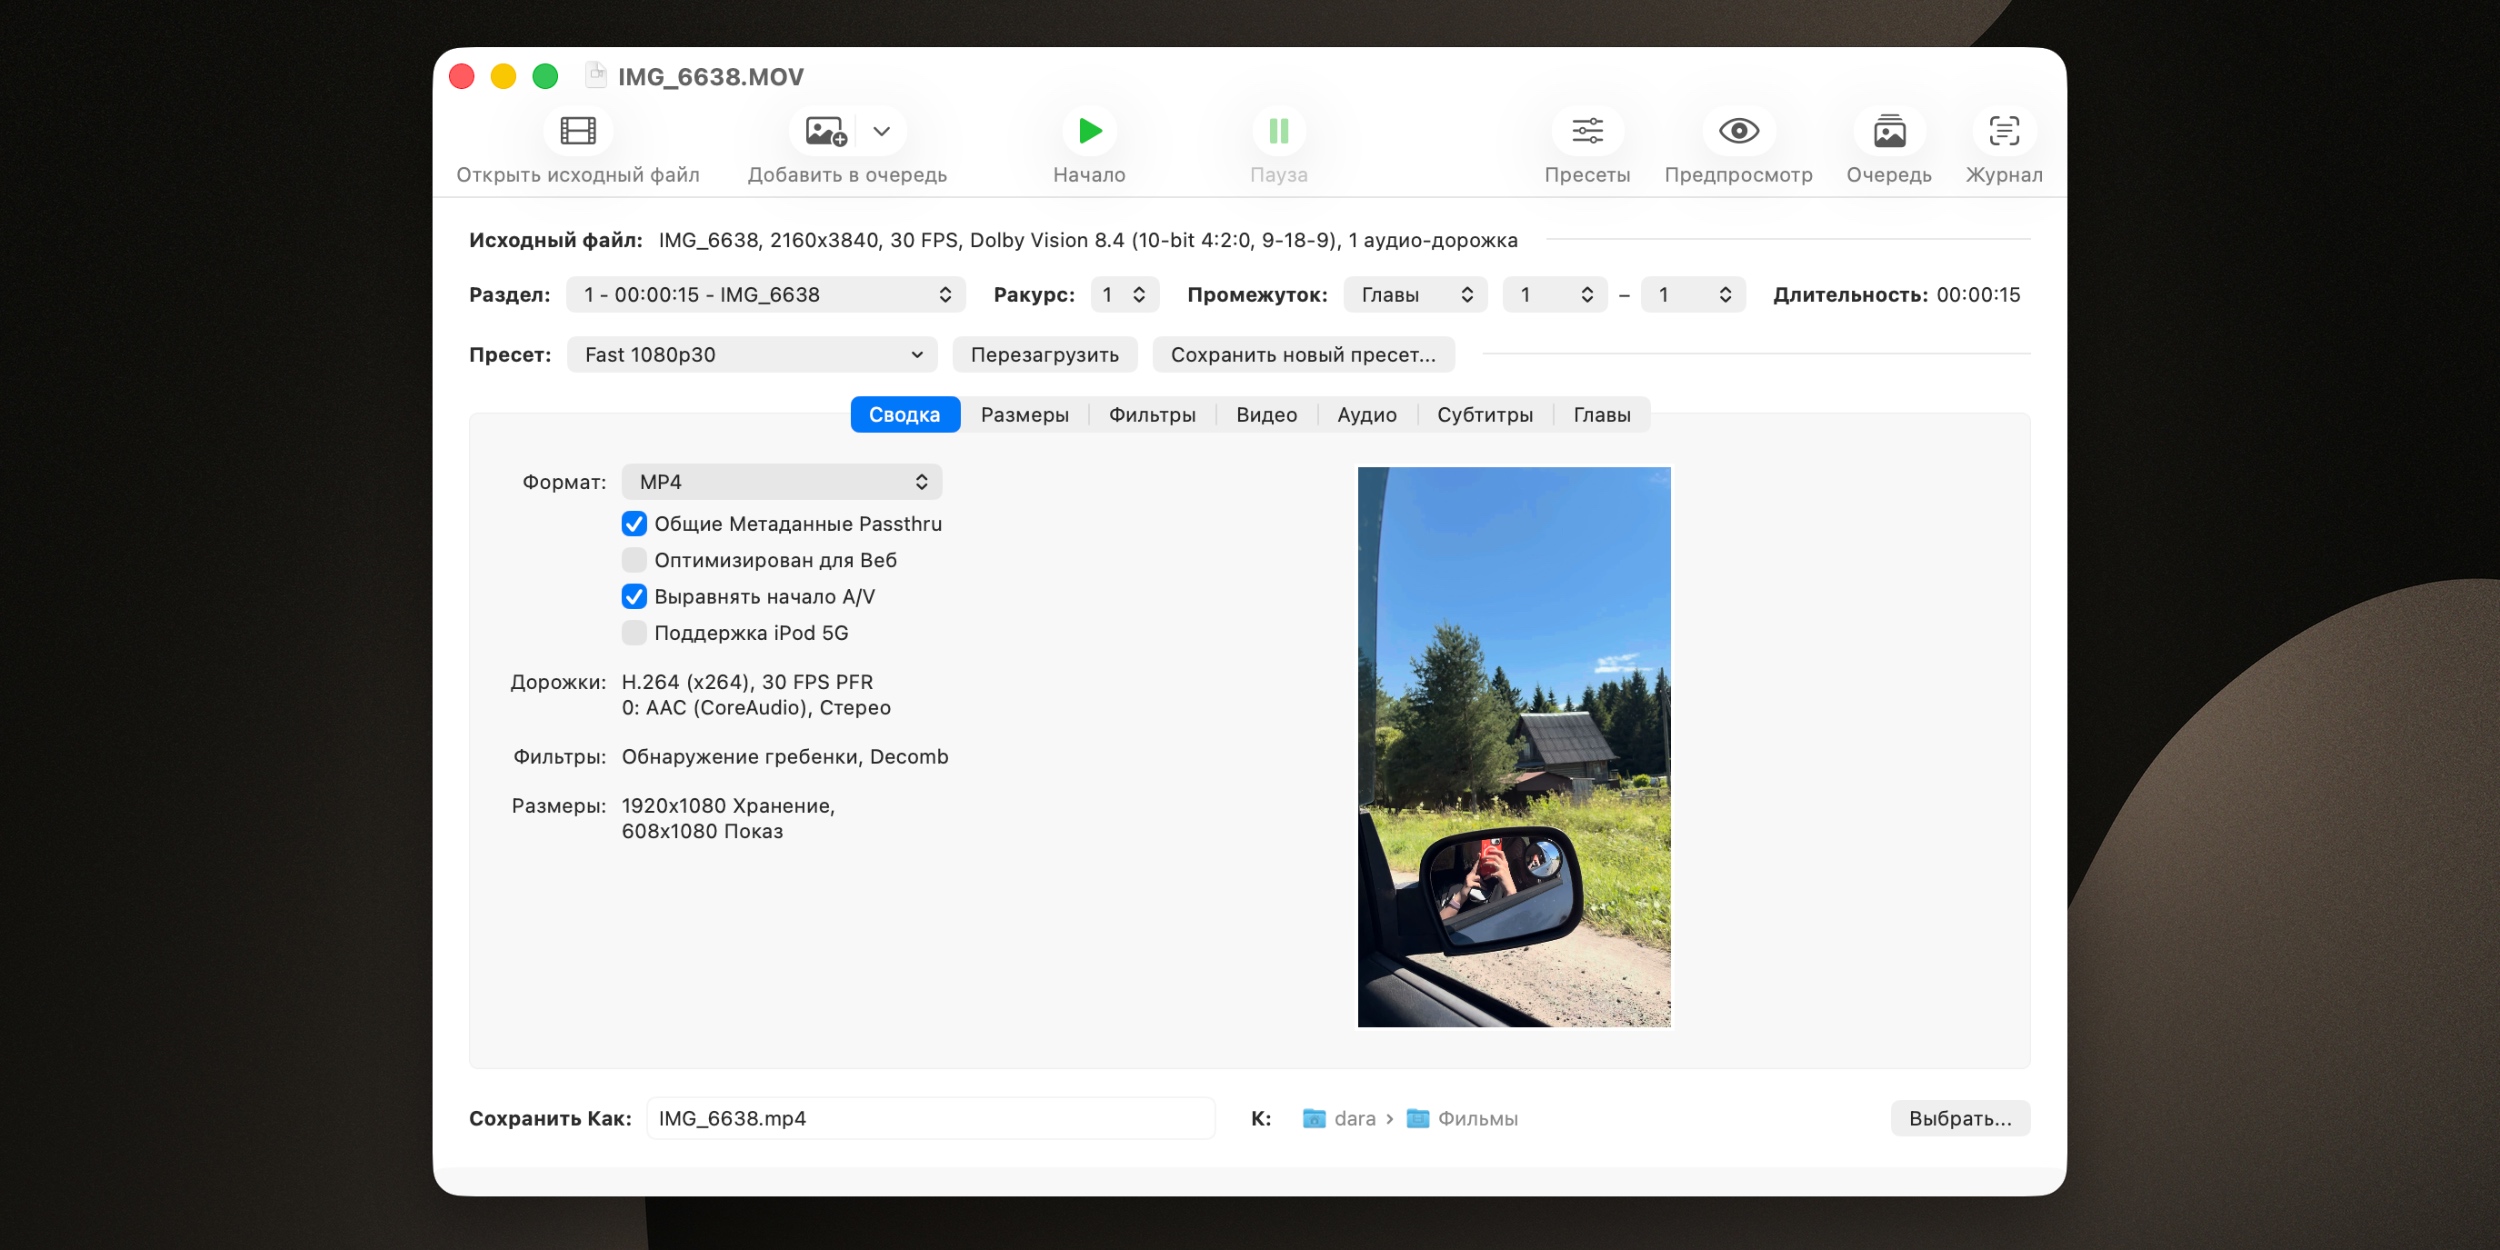Click the Обнаружение гребенки, Decomb text
The image size is (2500, 1250).
785,757
